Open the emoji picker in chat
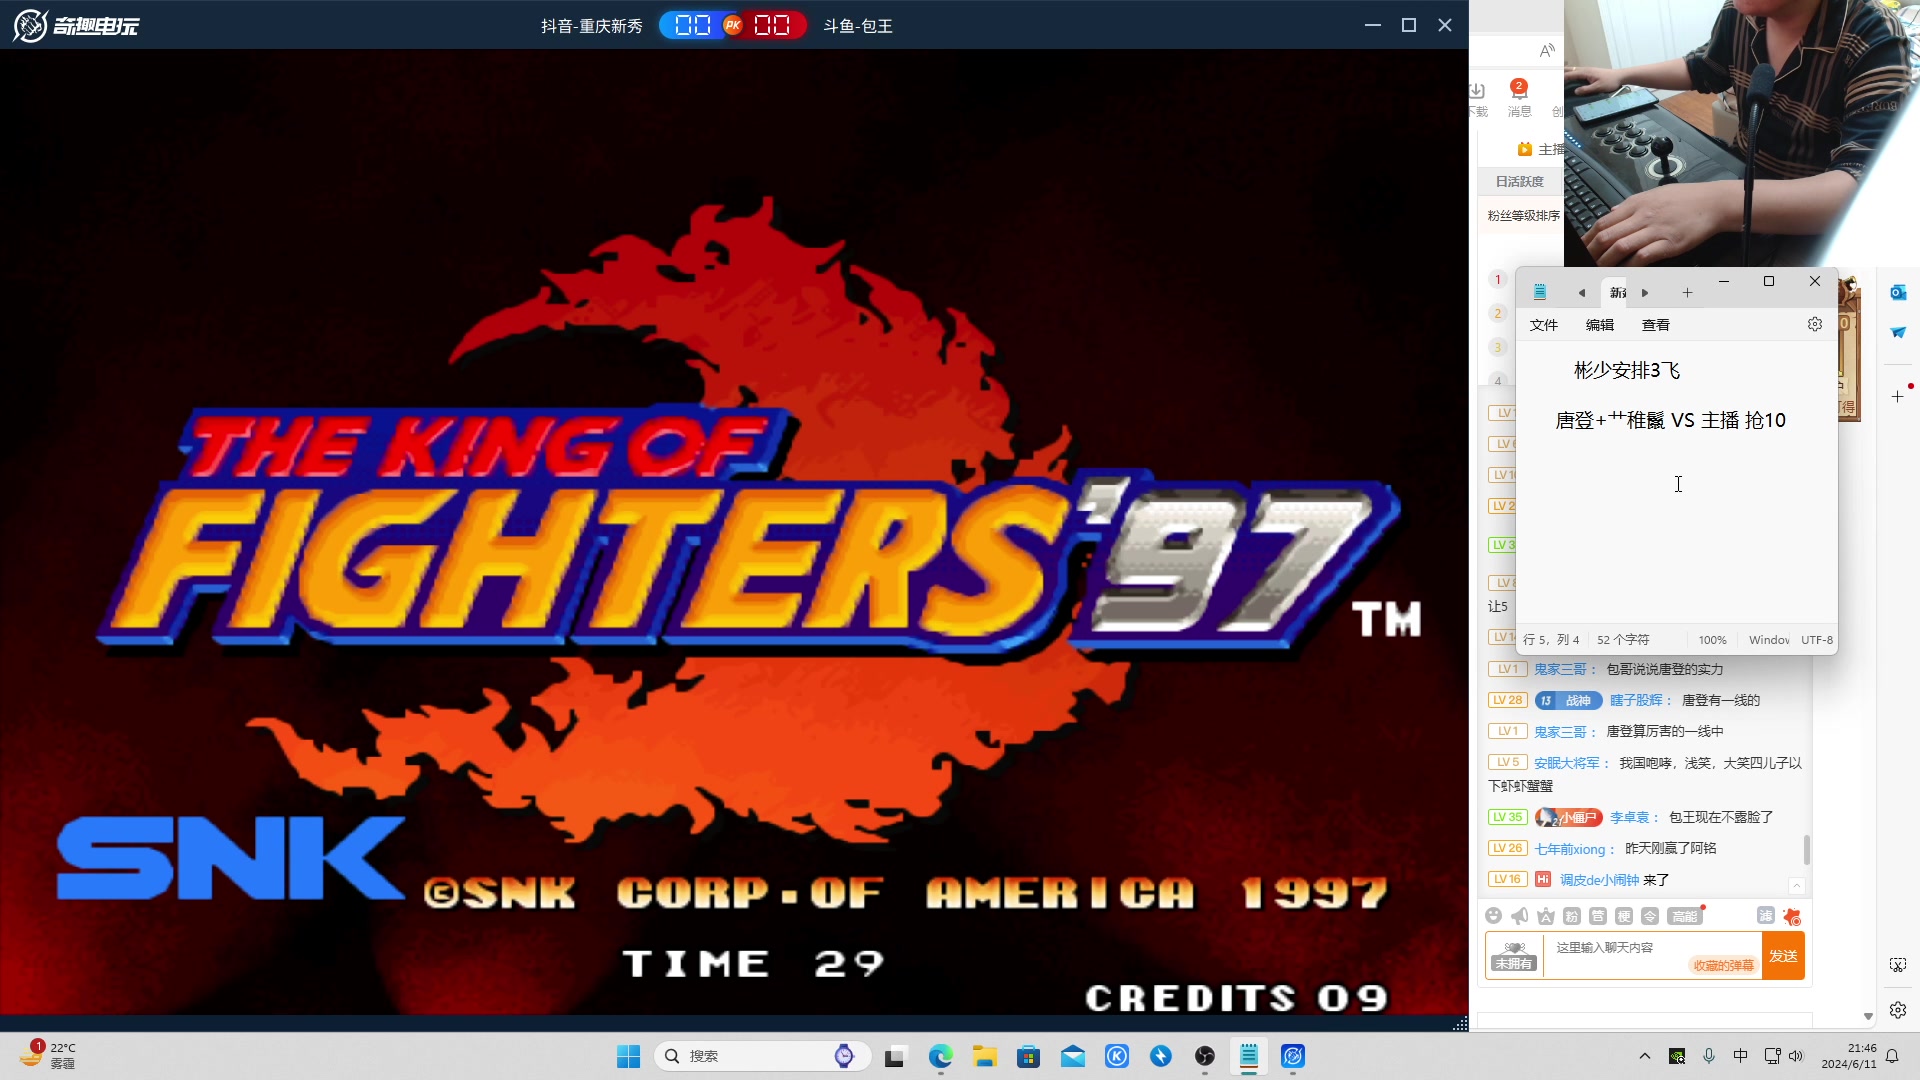Screen dimensions: 1920x1080 click(1493, 916)
